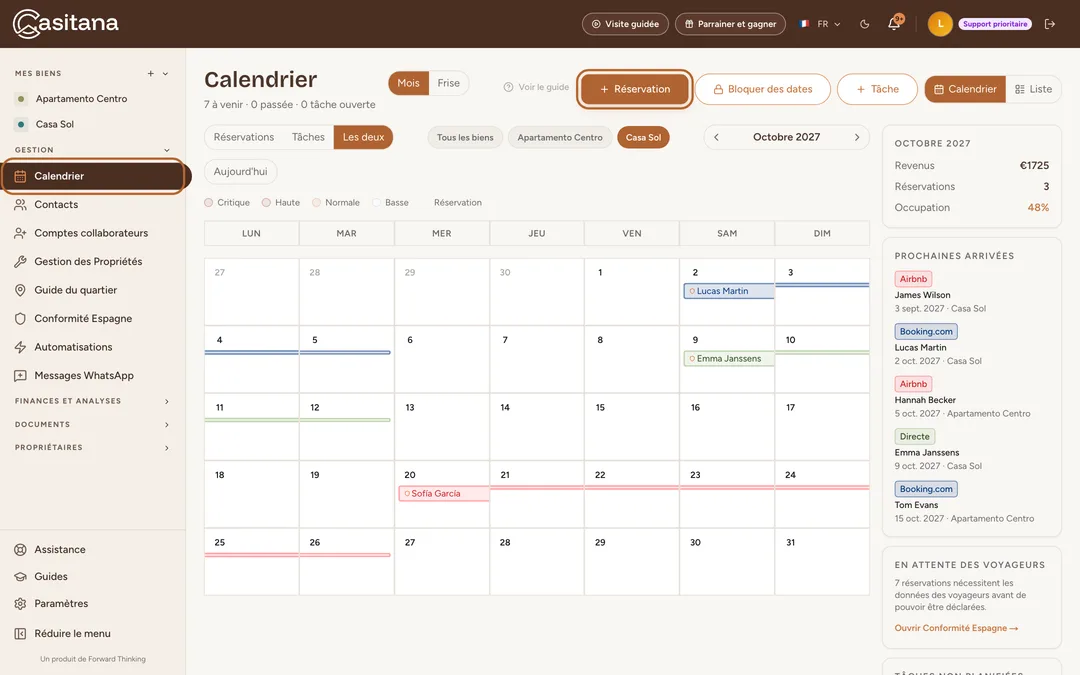
Task: Open FR language dropdown
Action: (820, 24)
